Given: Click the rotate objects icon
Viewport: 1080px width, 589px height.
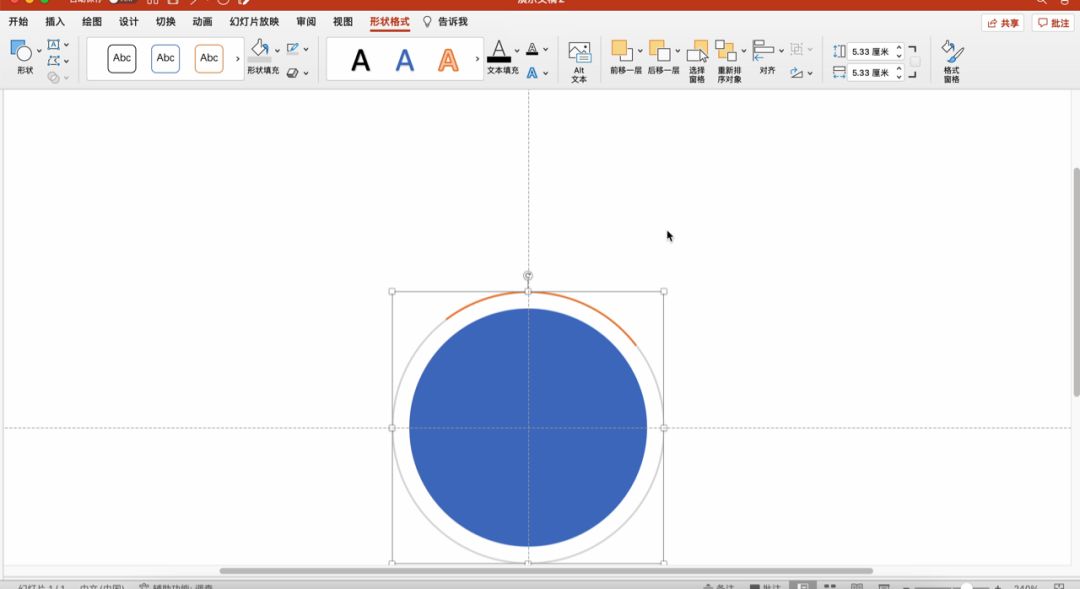Looking at the screenshot, I should point(797,72).
